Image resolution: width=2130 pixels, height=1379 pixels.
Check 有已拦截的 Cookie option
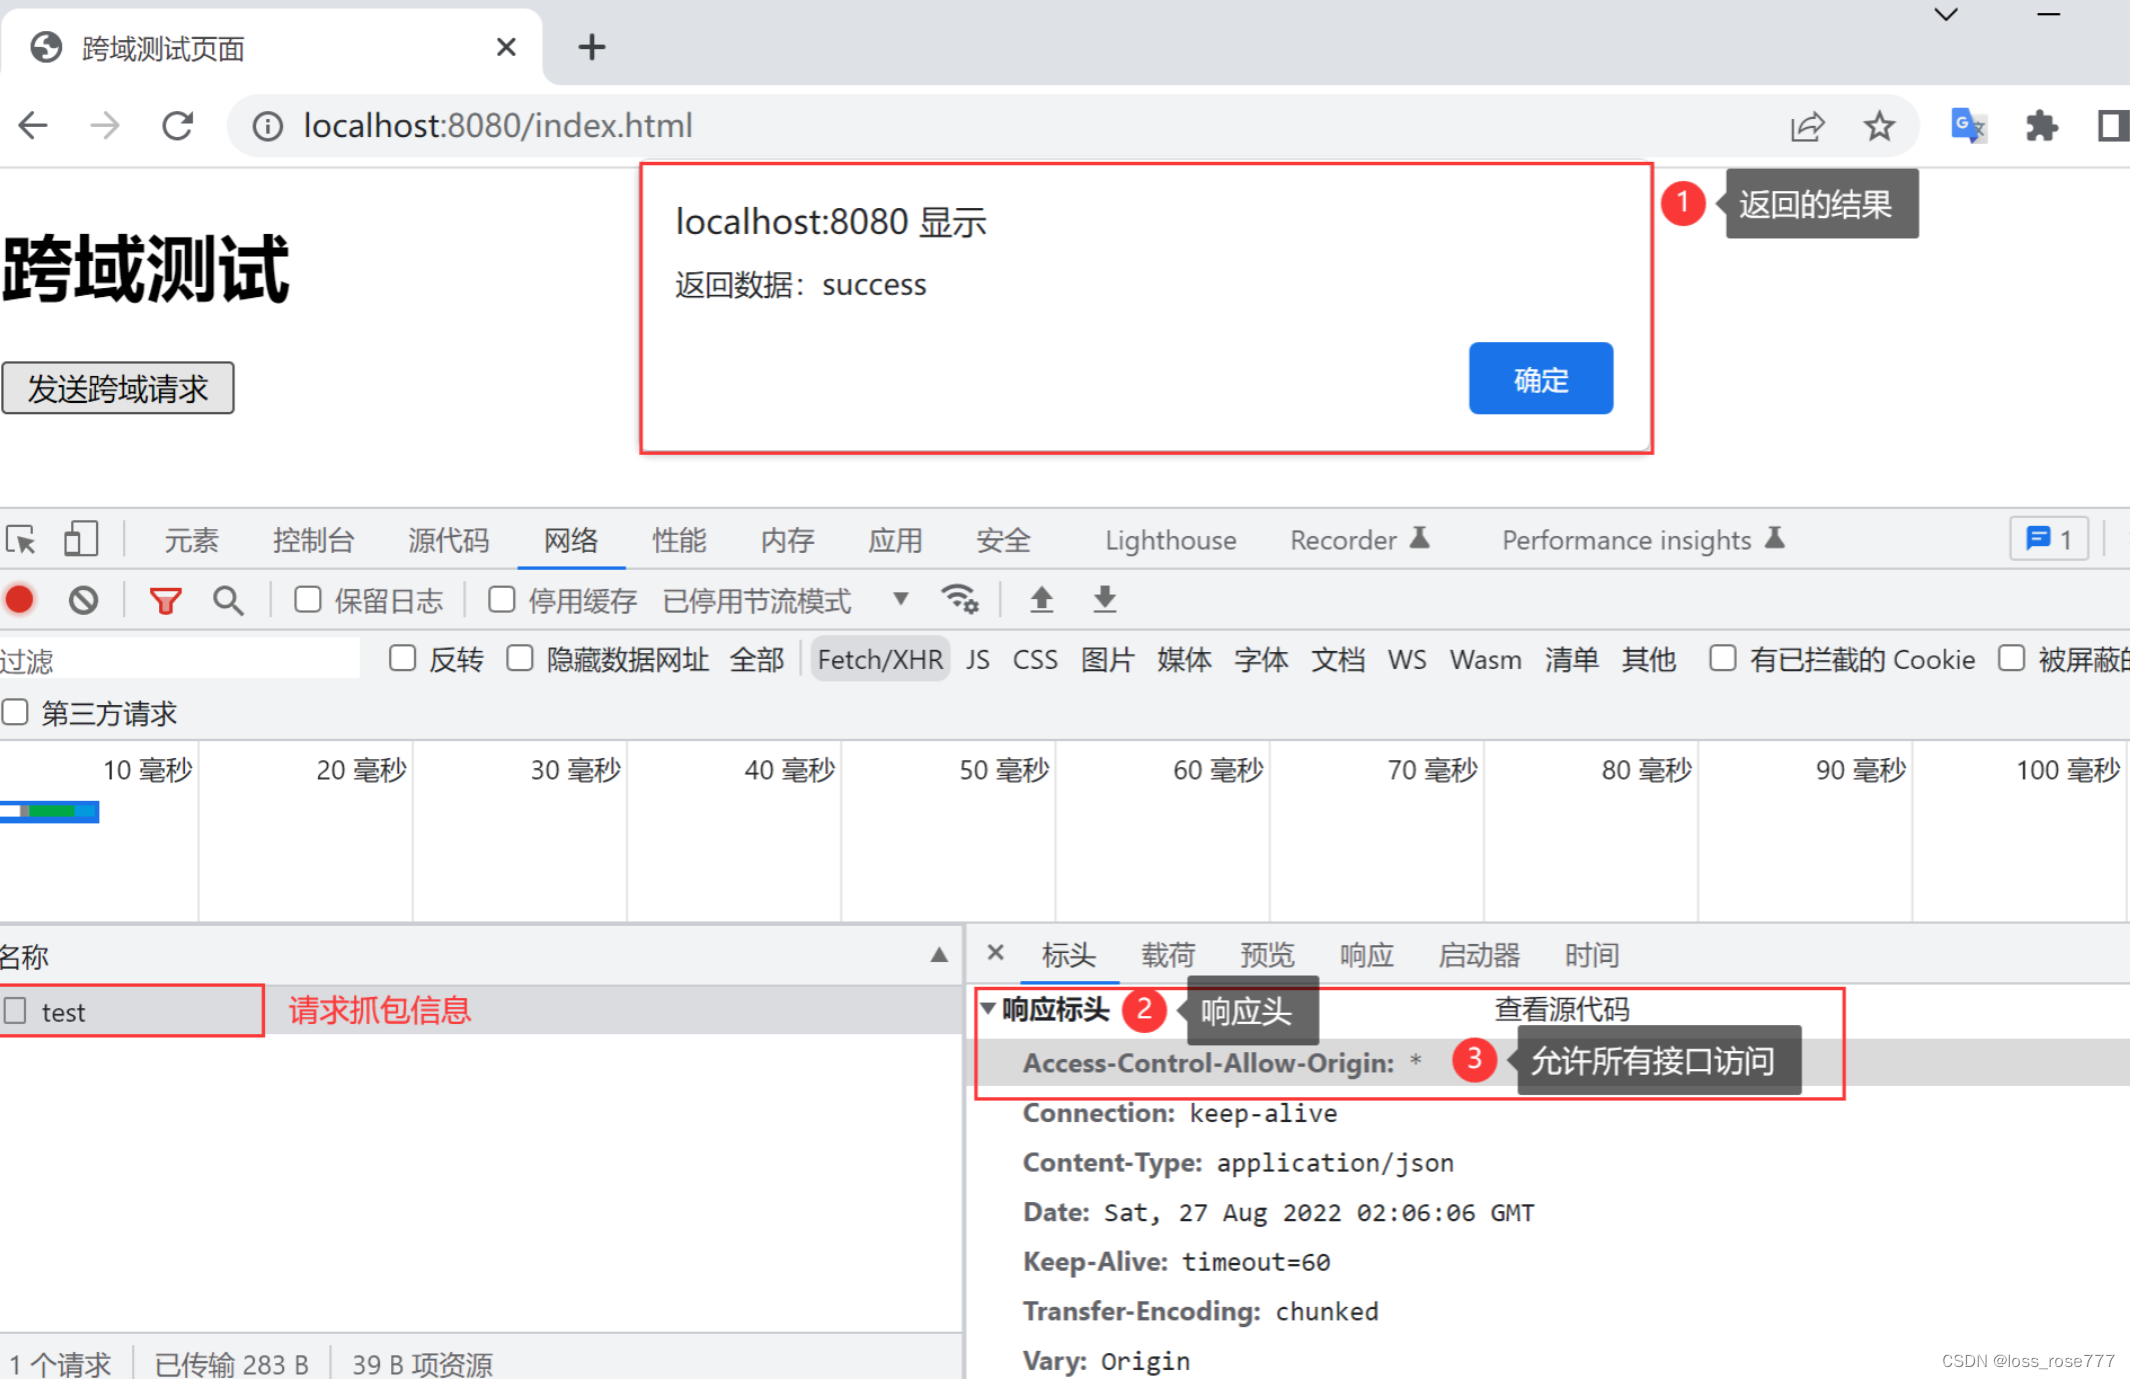click(x=1723, y=659)
